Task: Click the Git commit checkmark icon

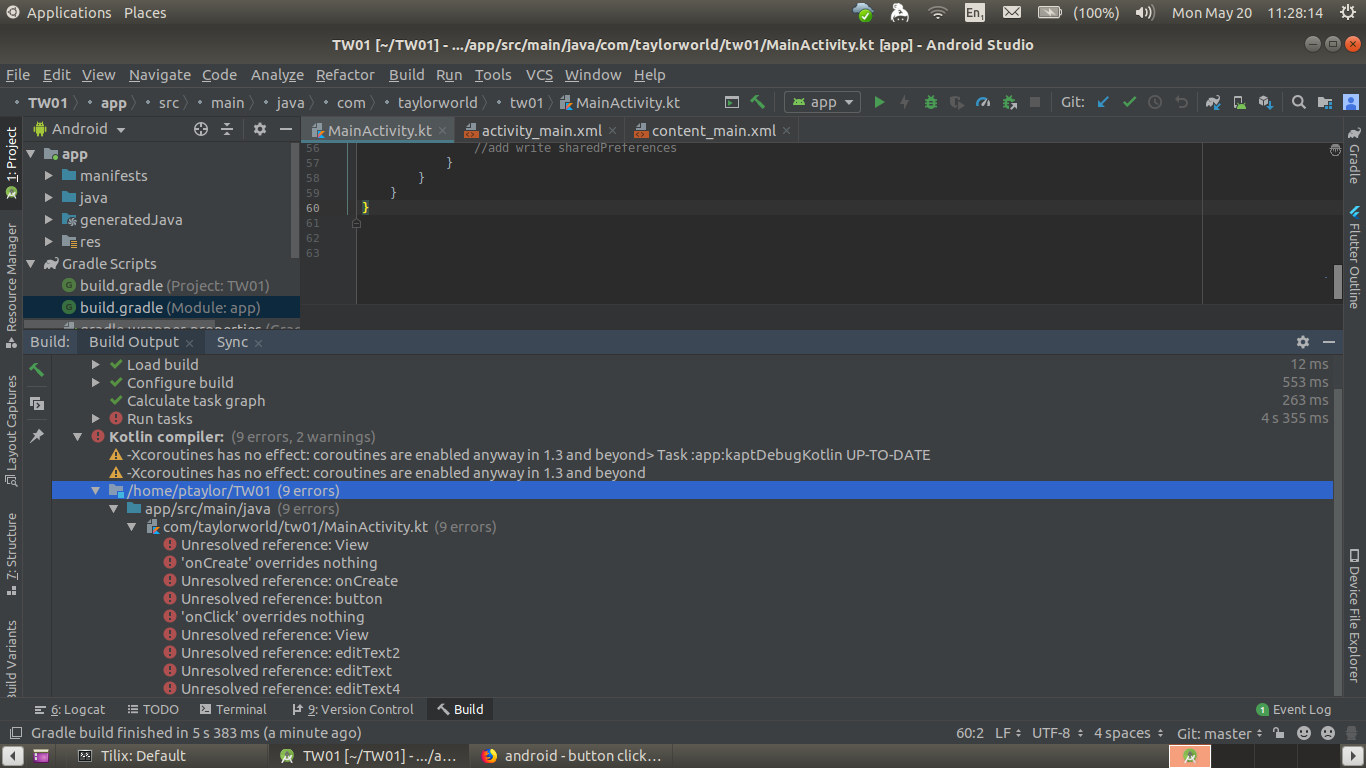Action: click(x=1129, y=102)
